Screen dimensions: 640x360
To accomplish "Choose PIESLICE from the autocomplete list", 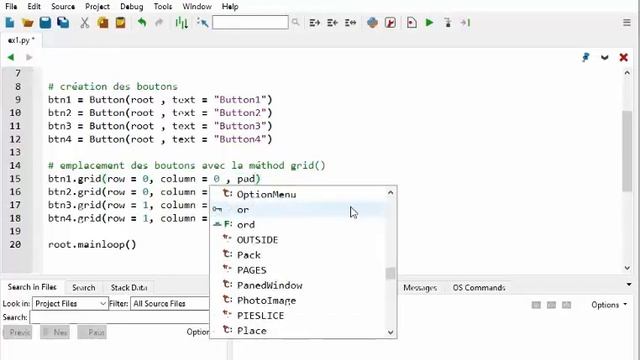I will click(298, 315).
